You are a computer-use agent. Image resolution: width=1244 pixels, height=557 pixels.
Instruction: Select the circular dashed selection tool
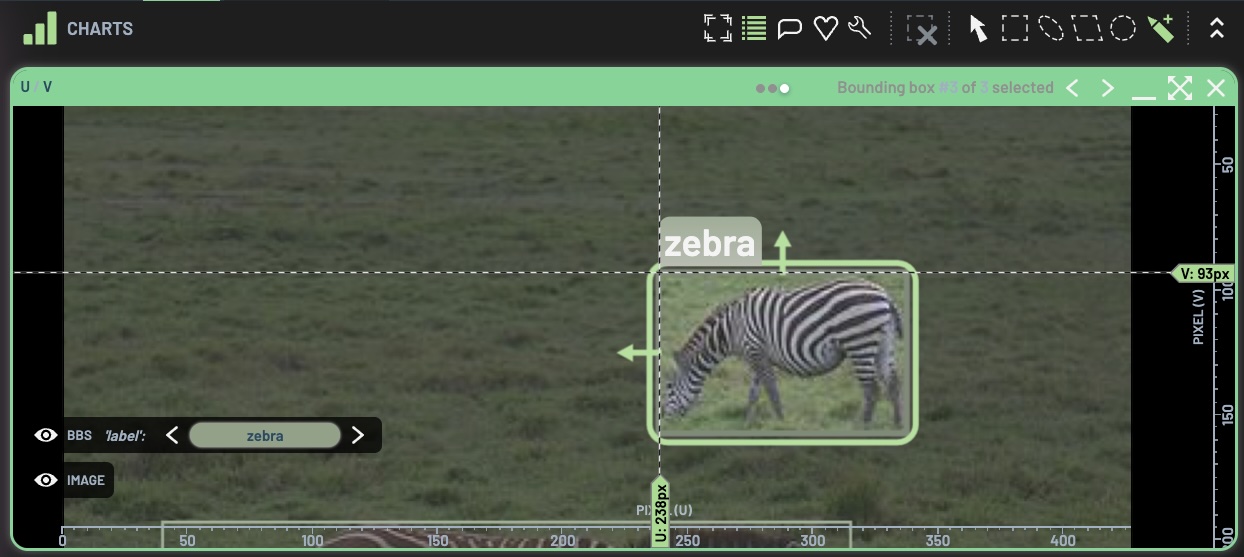tap(1123, 28)
